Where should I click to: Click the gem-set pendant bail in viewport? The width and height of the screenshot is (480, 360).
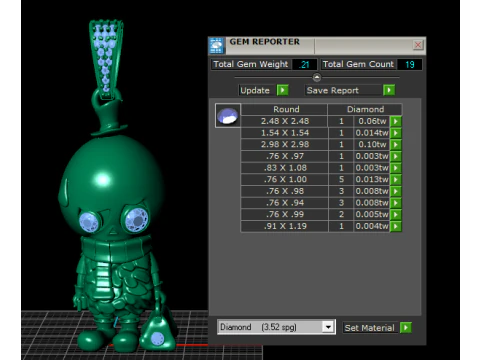pos(106,59)
